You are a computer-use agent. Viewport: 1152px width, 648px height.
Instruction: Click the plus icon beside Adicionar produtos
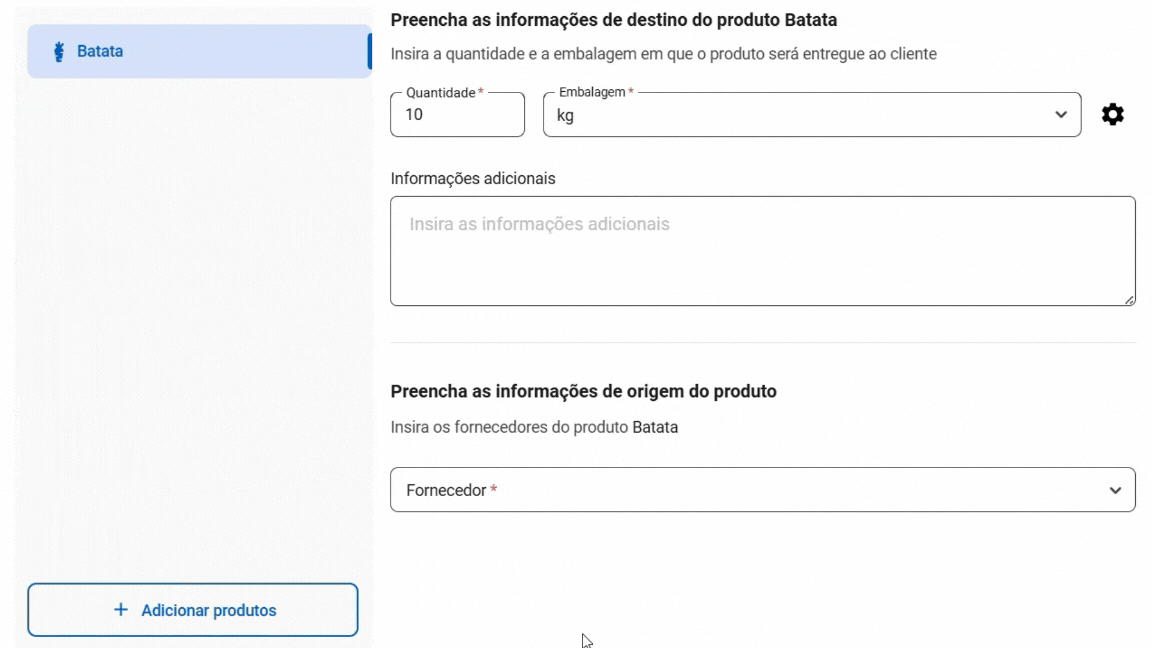[121, 610]
